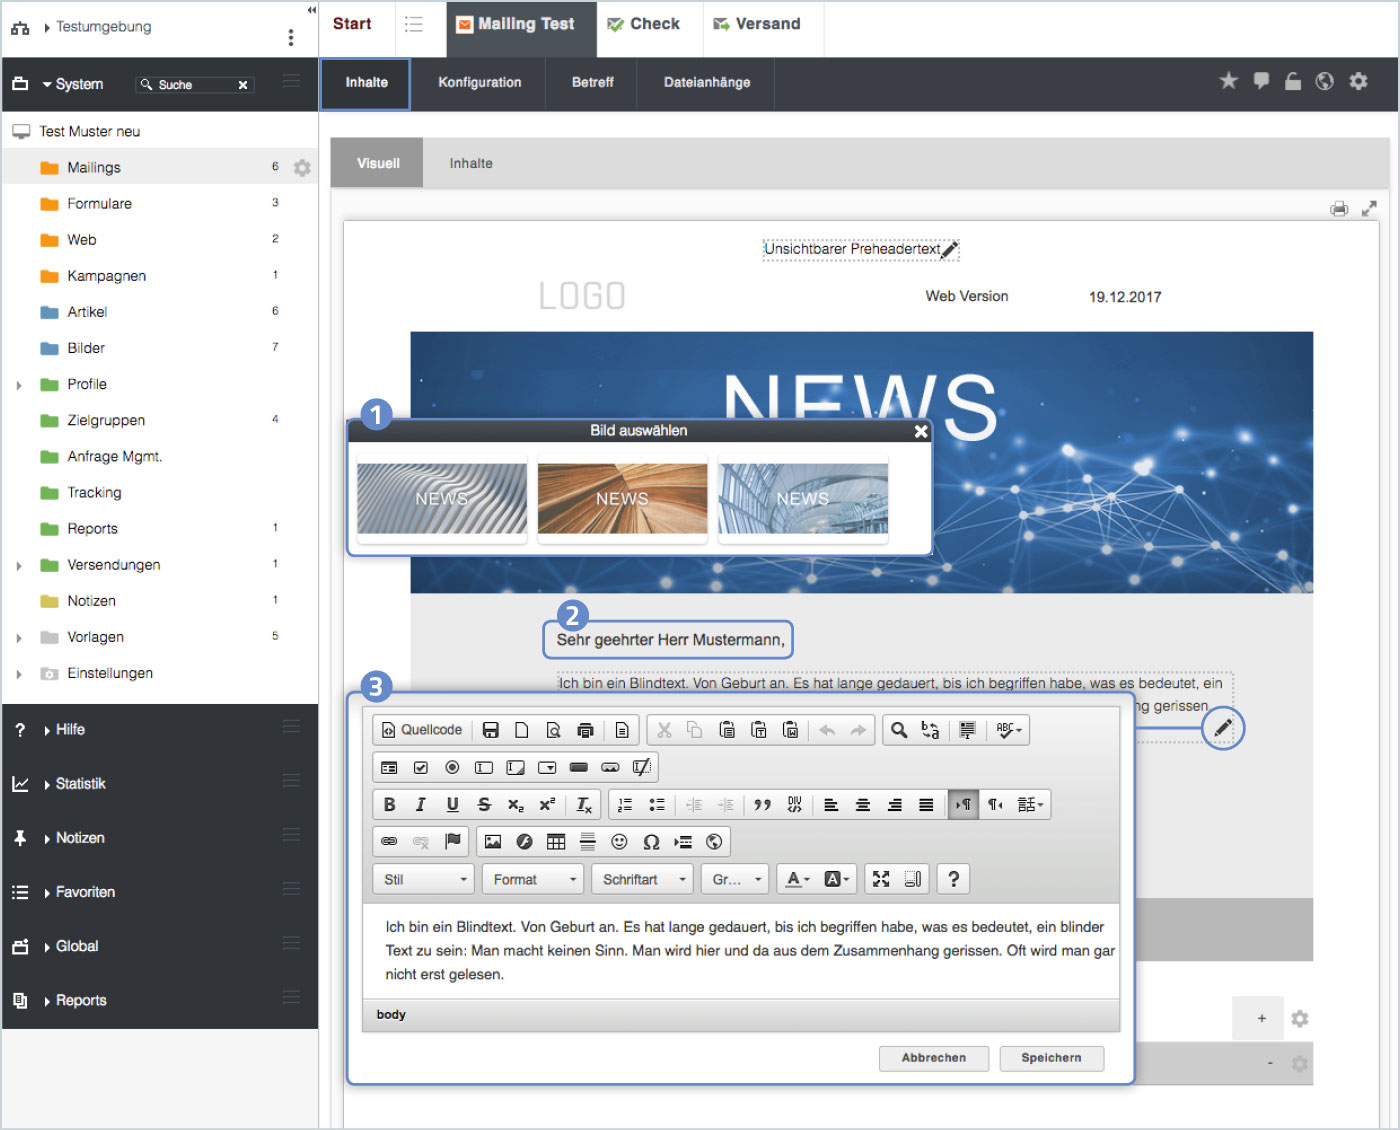Click the Abbrechen button
Image resolution: width=1400 pixels, height=1130 pixels.
point(933,1058)
